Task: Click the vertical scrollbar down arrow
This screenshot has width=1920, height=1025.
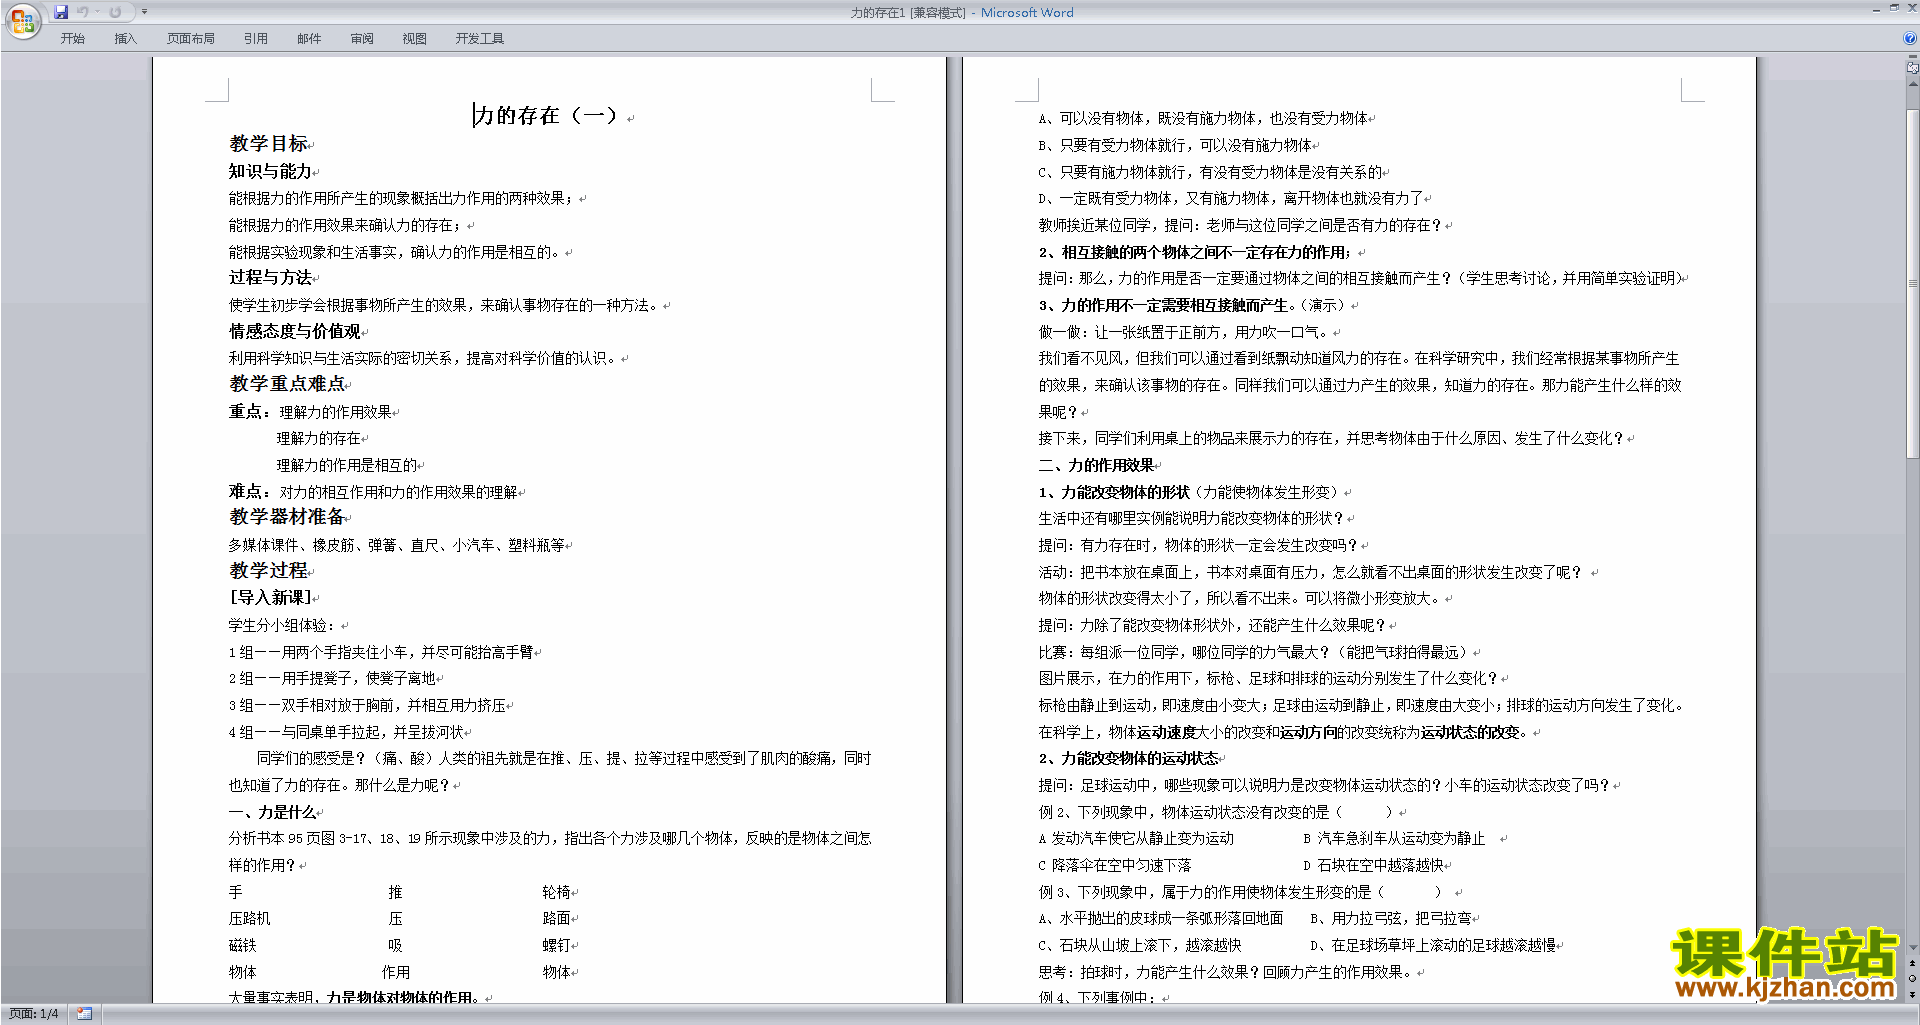Action: click(x=1912, y=947)
